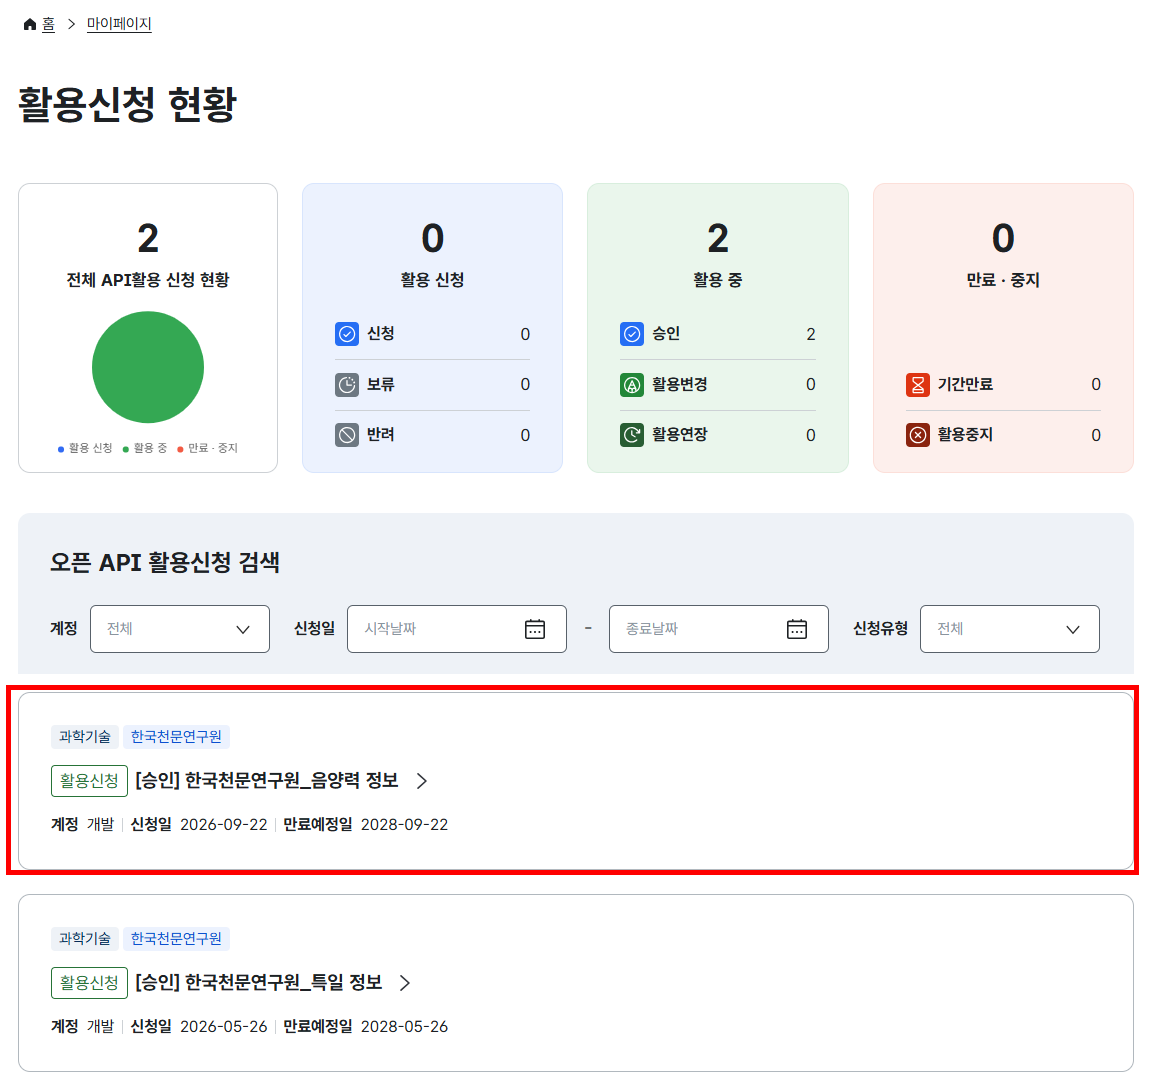Viewport: 1151px width, 1090px height.
Task: Select the 신청 count row
Action: (x=432, y=334)
